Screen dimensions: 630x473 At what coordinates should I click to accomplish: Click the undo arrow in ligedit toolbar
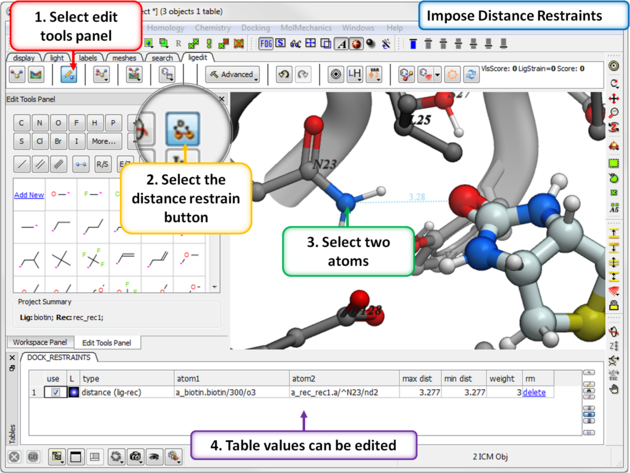pyautogui.click(x=283, y=75)
